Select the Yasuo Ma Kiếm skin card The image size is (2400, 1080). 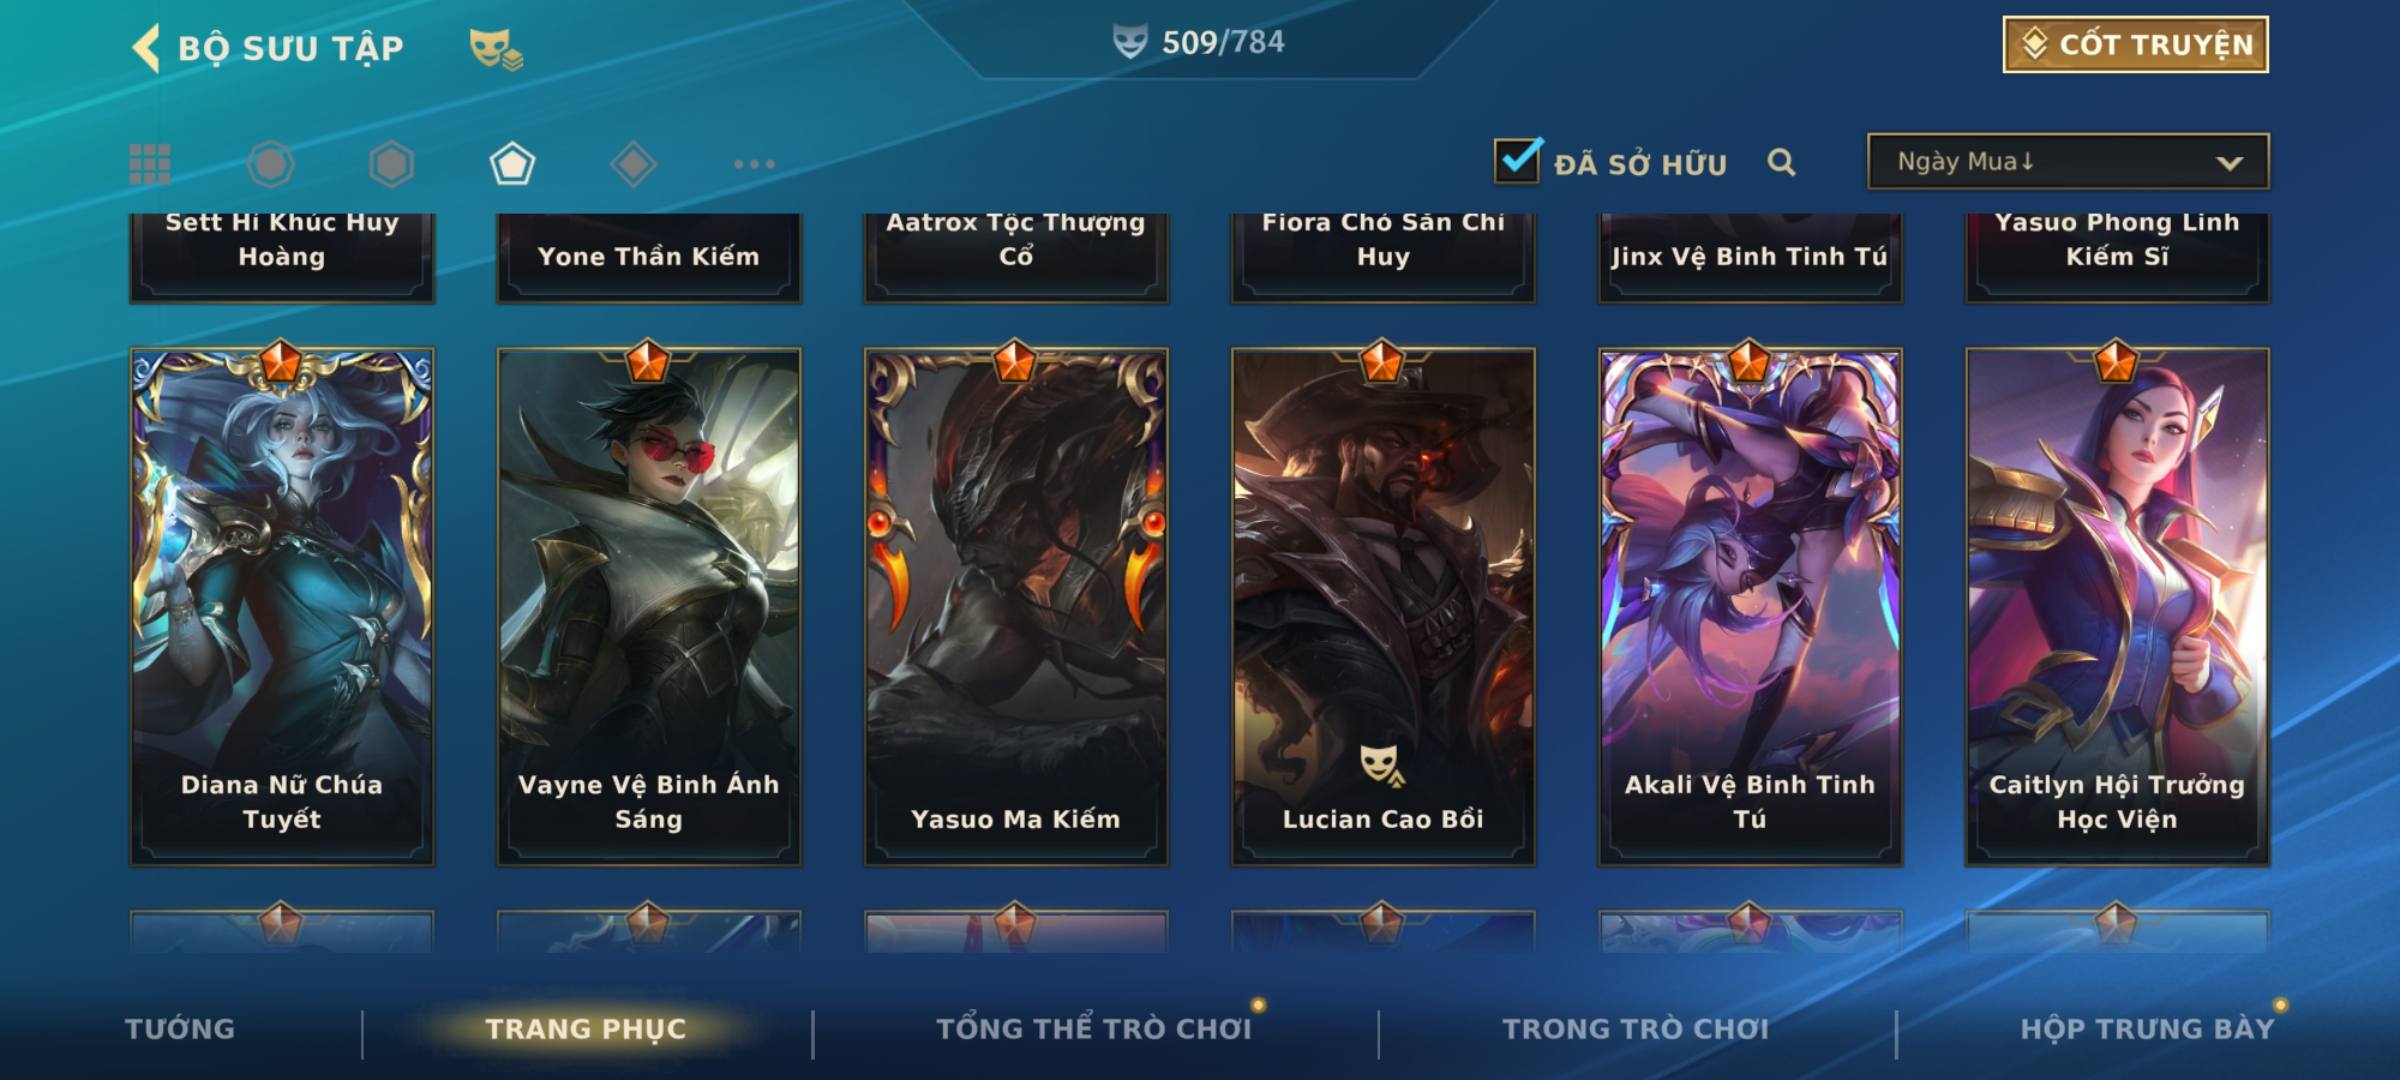click(x=1016, y=606)
